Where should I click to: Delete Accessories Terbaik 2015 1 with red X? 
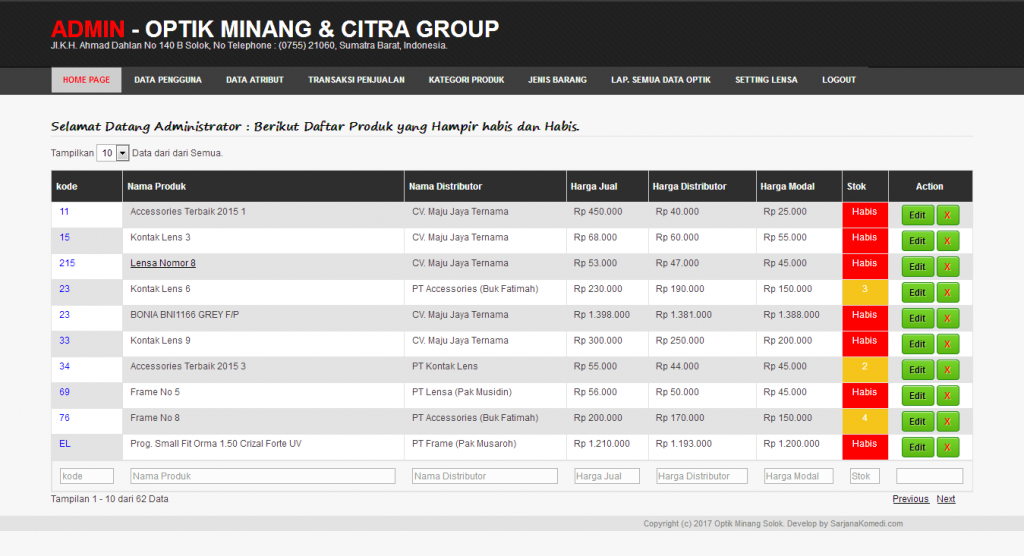tap(947, 215)
